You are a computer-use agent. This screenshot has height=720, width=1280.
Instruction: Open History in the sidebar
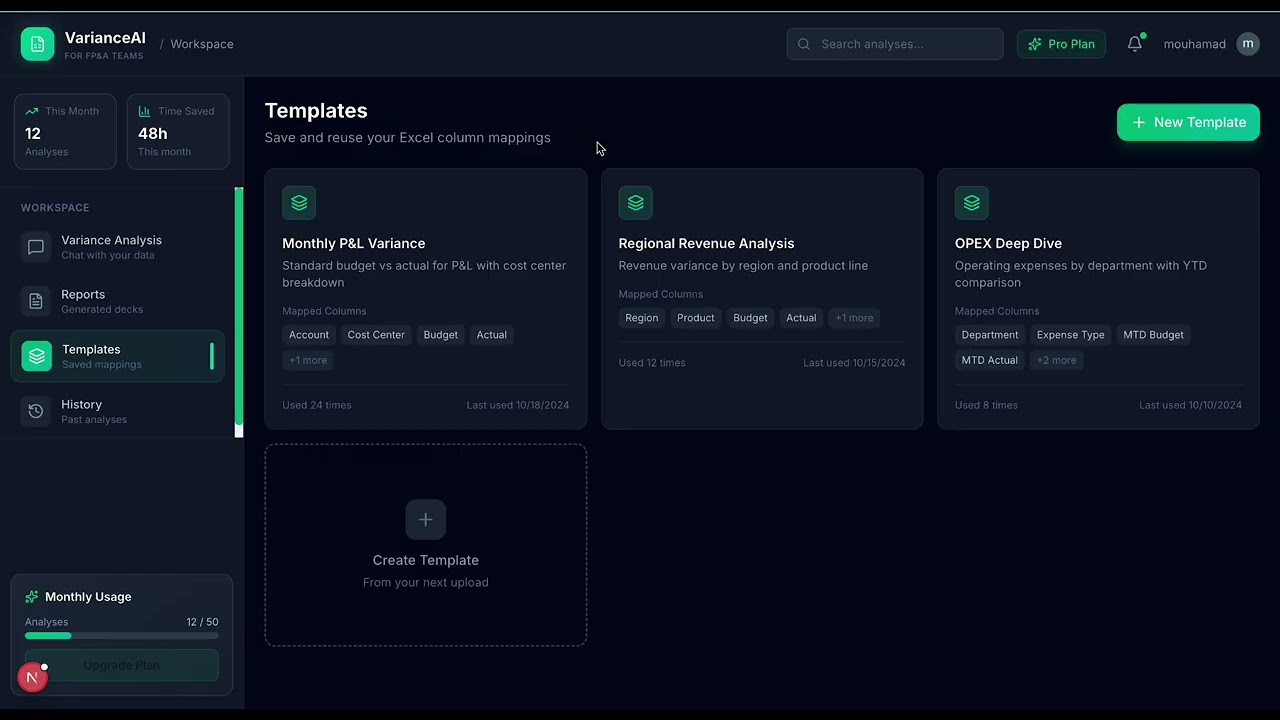tap(118, 411)
